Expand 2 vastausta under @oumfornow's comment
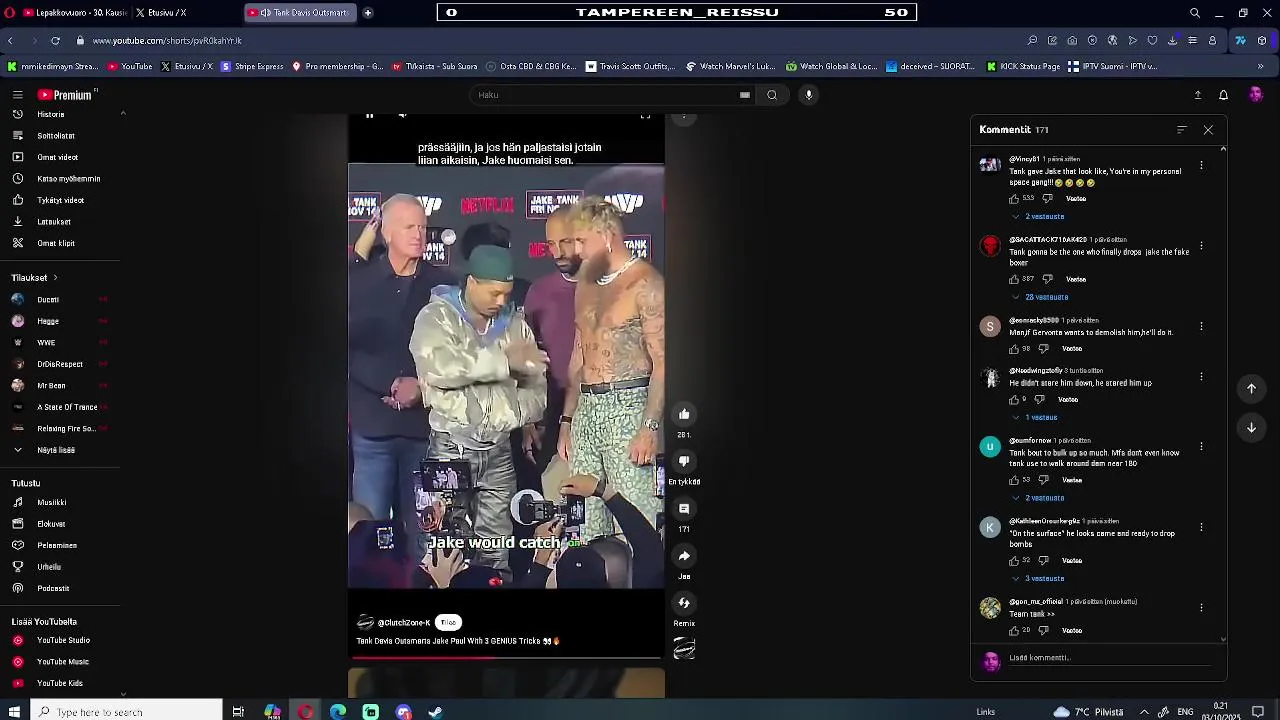This screenshot has height=720, width=1280. tap(1039, 498)
